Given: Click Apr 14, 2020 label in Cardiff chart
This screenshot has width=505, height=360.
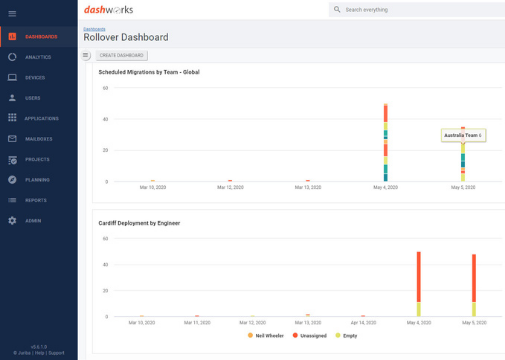Looking at the screenshot, I should coord(363,323).
